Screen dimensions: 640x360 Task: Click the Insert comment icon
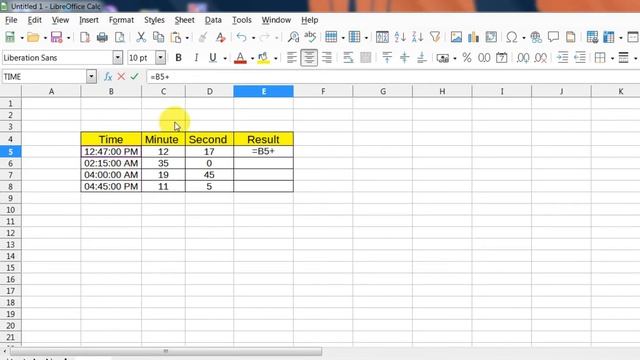[553, 37]
